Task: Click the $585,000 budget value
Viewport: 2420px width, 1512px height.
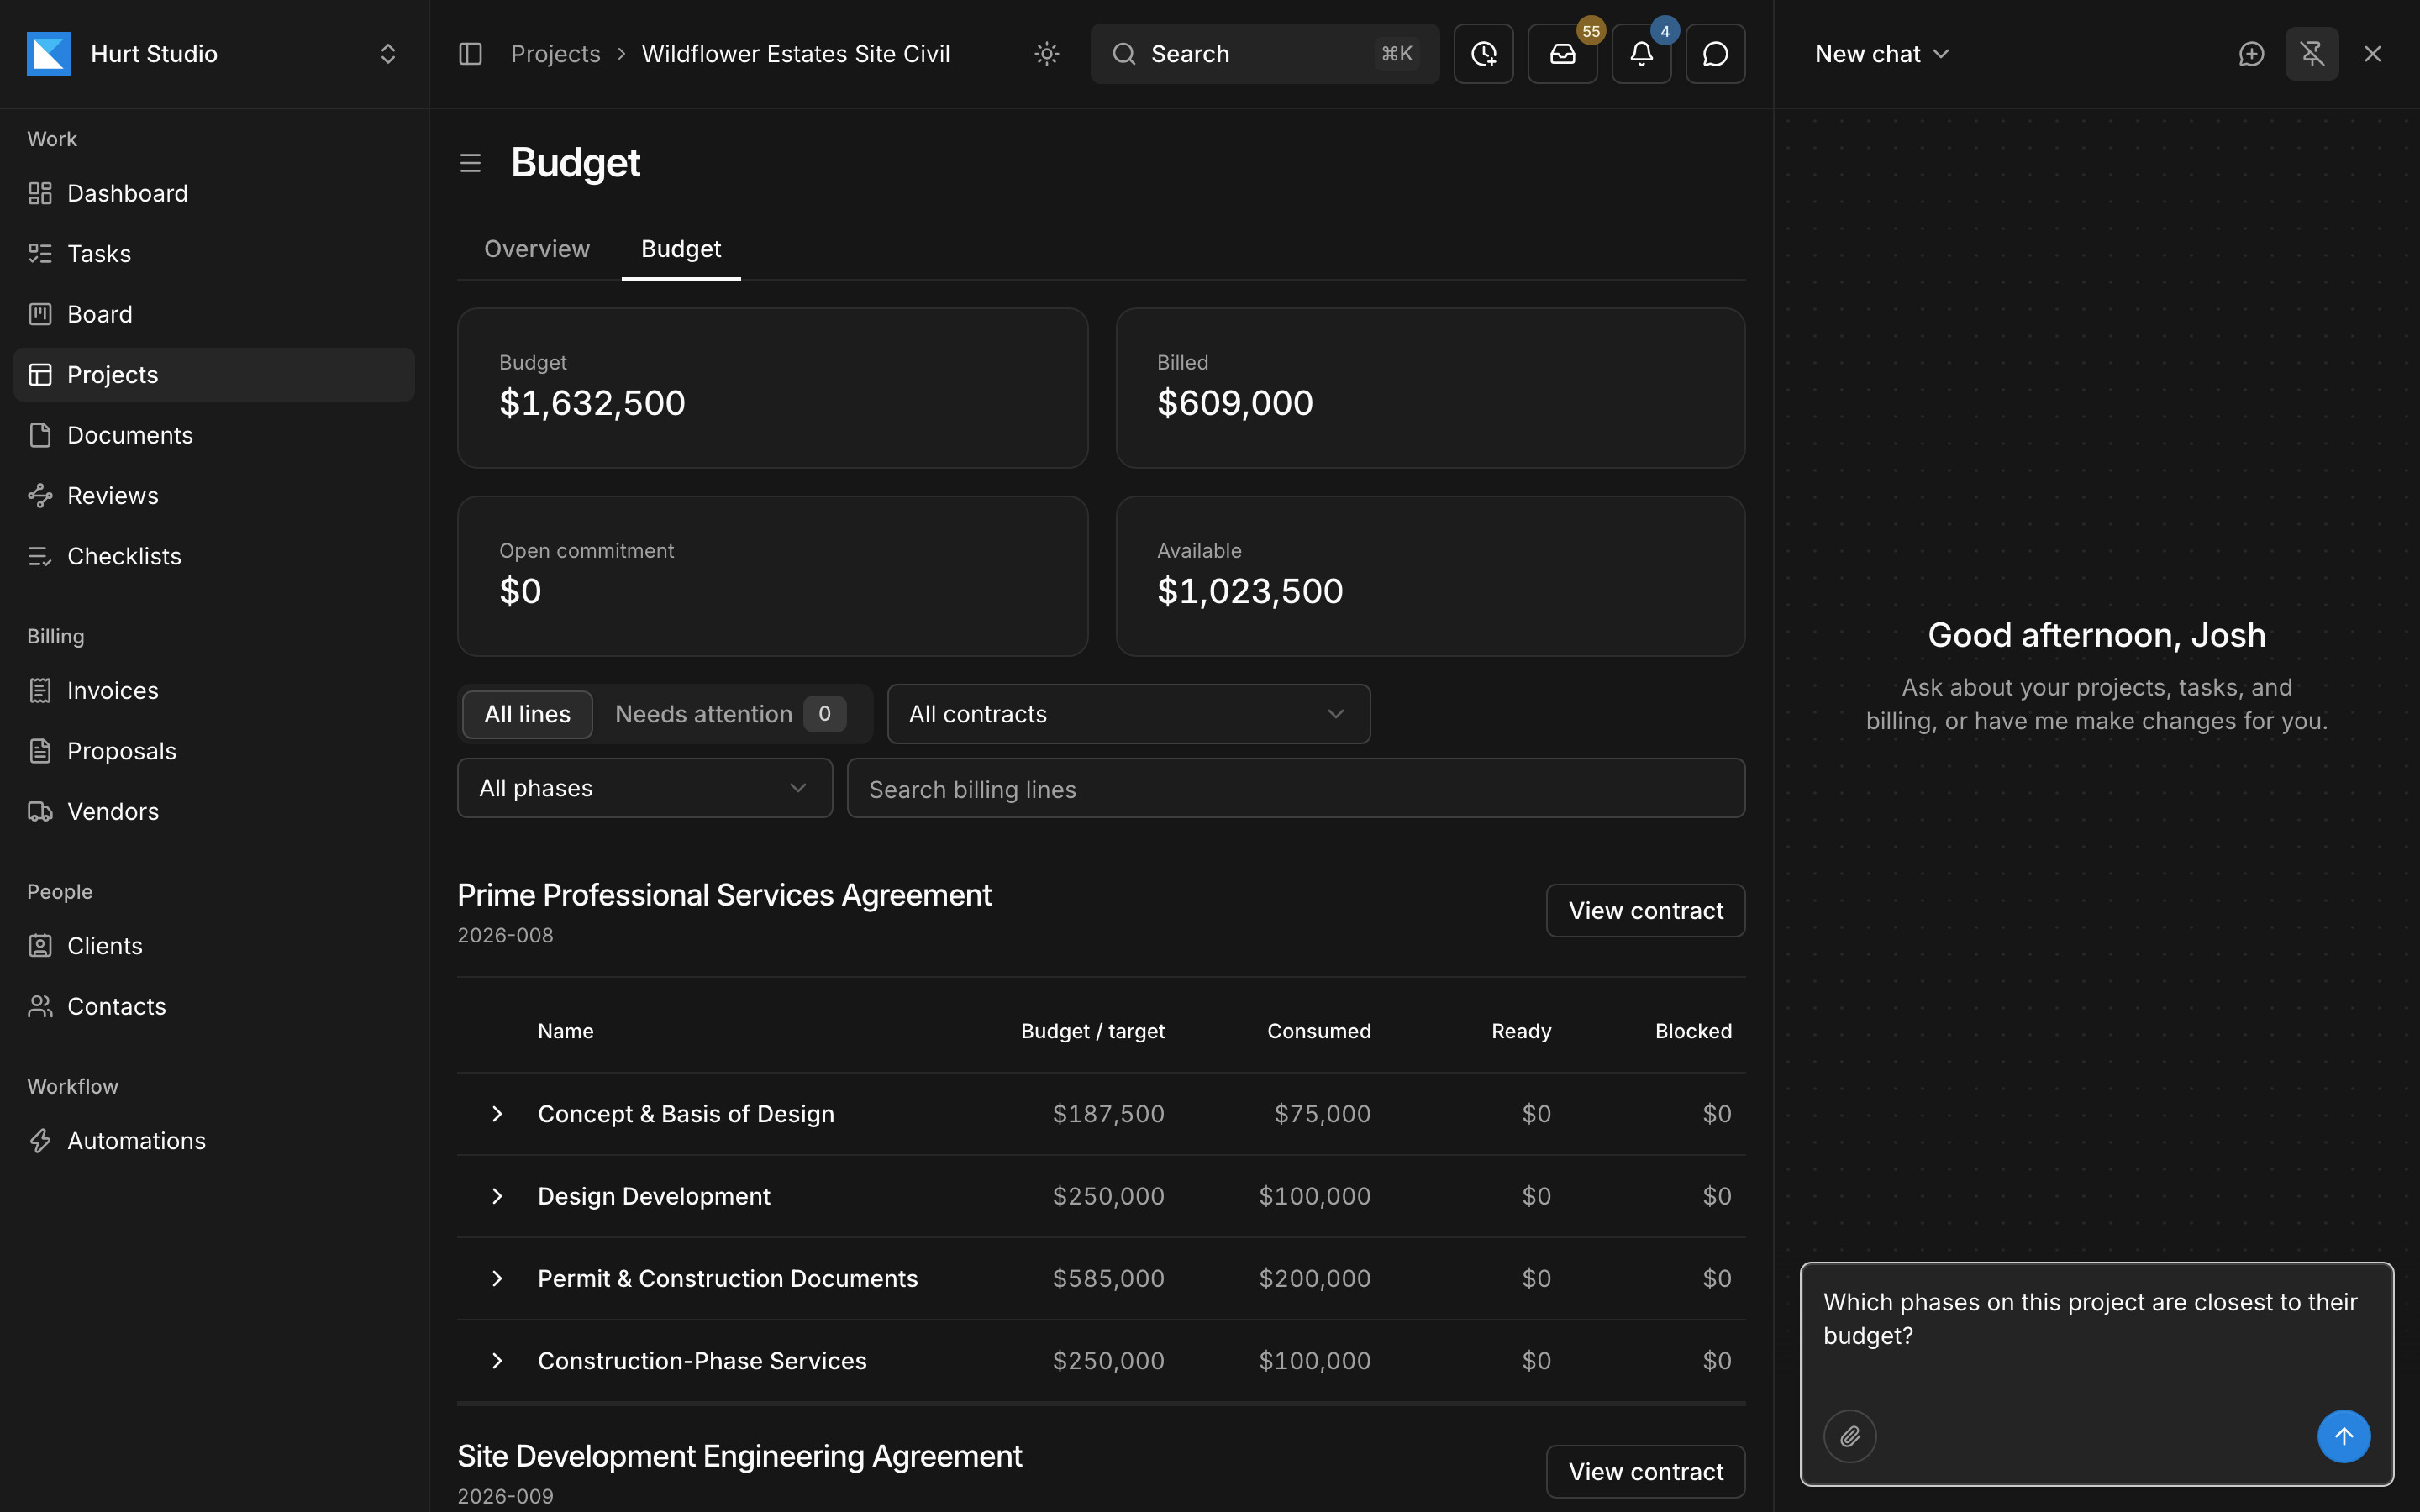Action: coord(1108,1278)
